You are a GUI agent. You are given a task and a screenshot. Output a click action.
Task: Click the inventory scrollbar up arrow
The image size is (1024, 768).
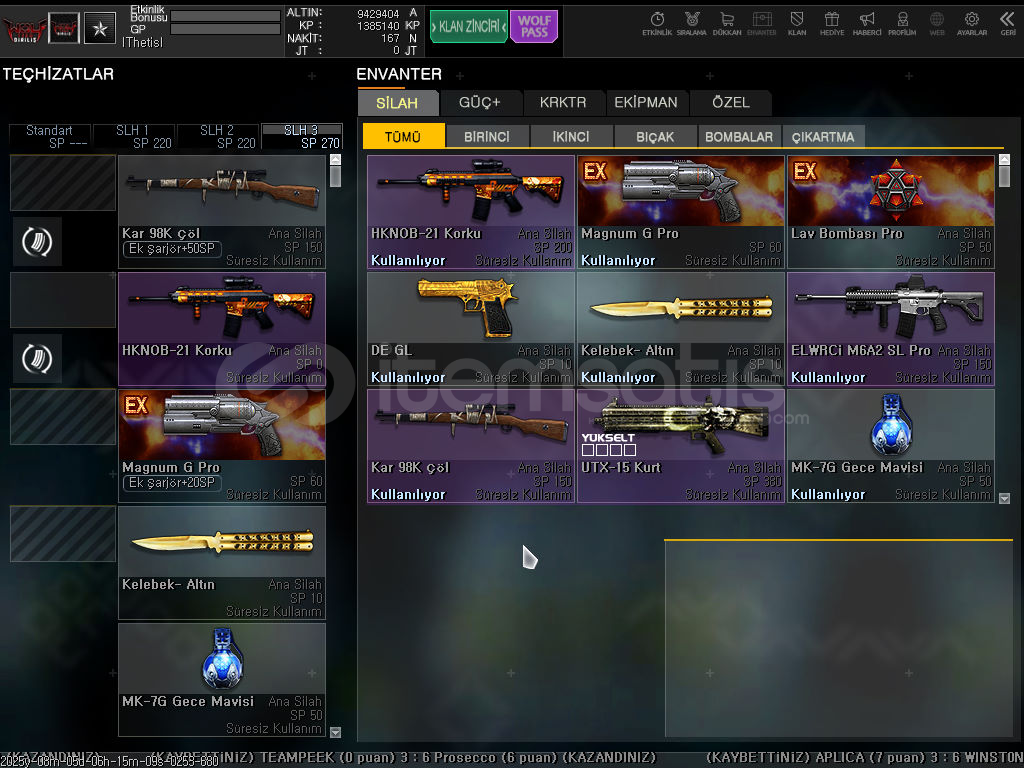pyautogui.click(x=1004, y=159)
